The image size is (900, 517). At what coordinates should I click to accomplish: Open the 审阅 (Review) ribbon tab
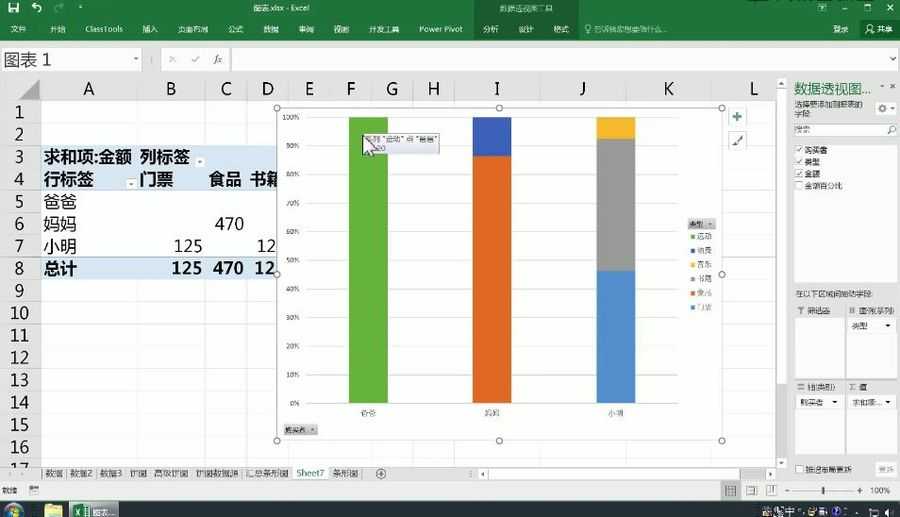tap(306, 29)
